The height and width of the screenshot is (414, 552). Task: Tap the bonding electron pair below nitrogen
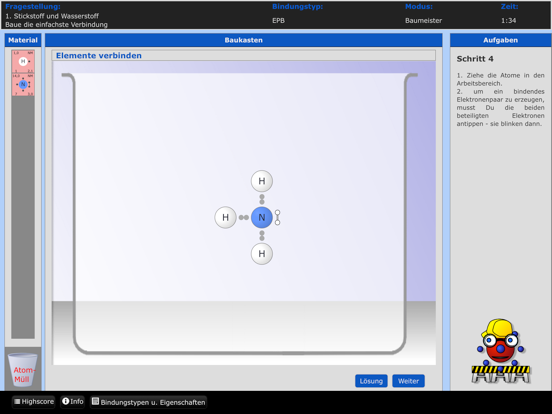pos(262,236)
